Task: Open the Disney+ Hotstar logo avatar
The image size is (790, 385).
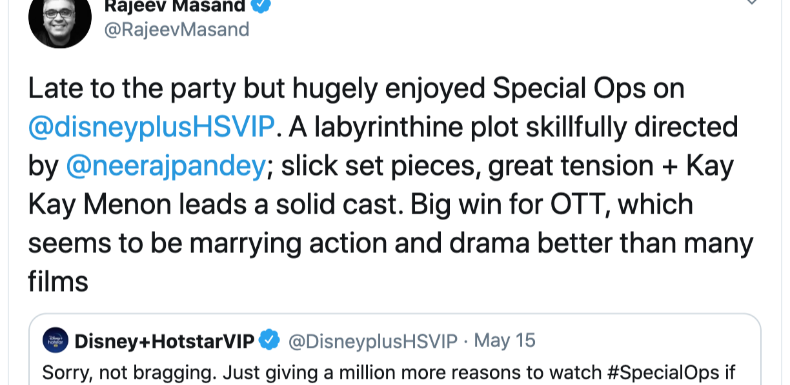Action: tap(55, 340)
